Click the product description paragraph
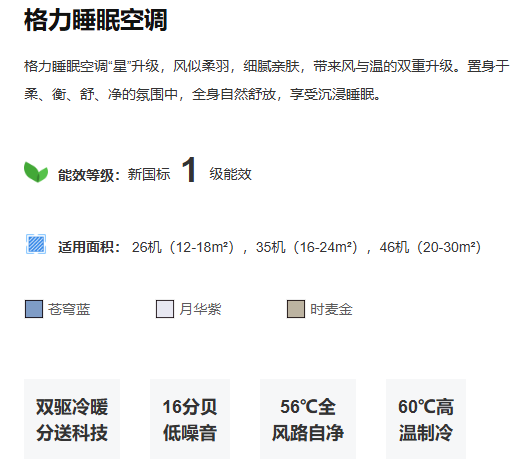The image size is (526, 473). [x=267, y=80]
